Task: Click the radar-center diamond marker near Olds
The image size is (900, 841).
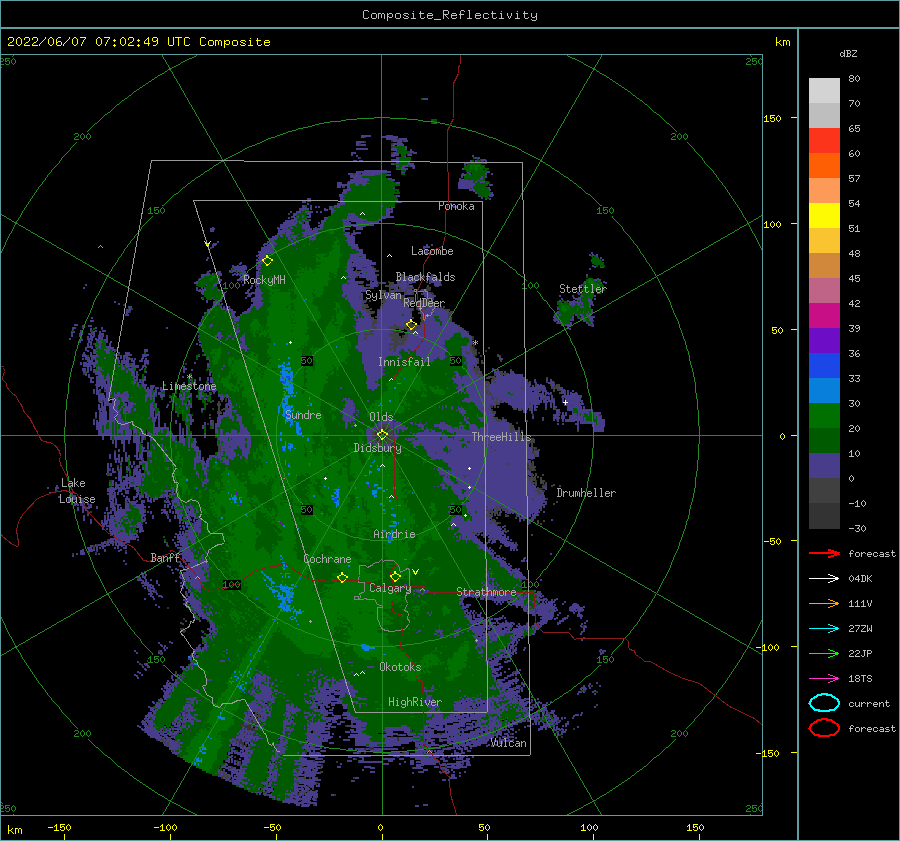Action: pyautogui.click(x=382, y=435)
